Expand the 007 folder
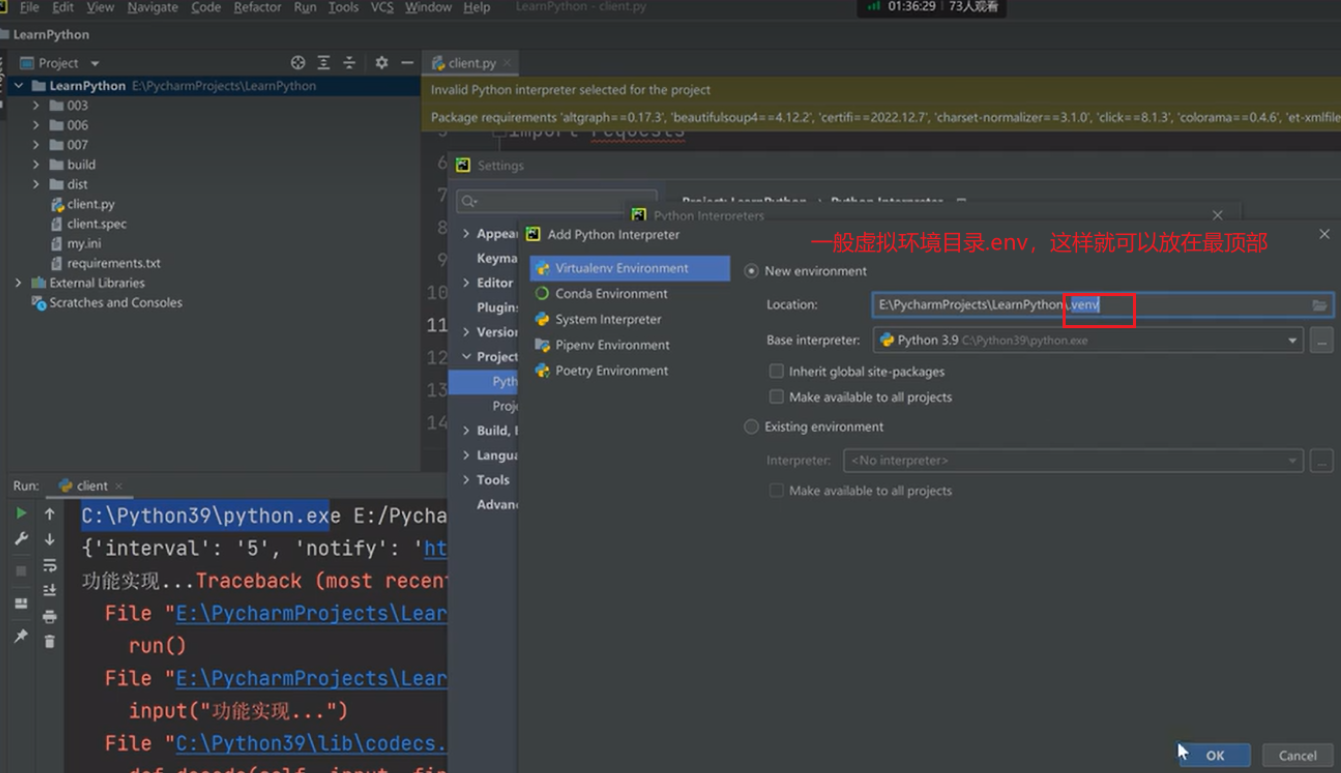The width and height of the screenshot is (1341, 773). click(x=36, y=145)
